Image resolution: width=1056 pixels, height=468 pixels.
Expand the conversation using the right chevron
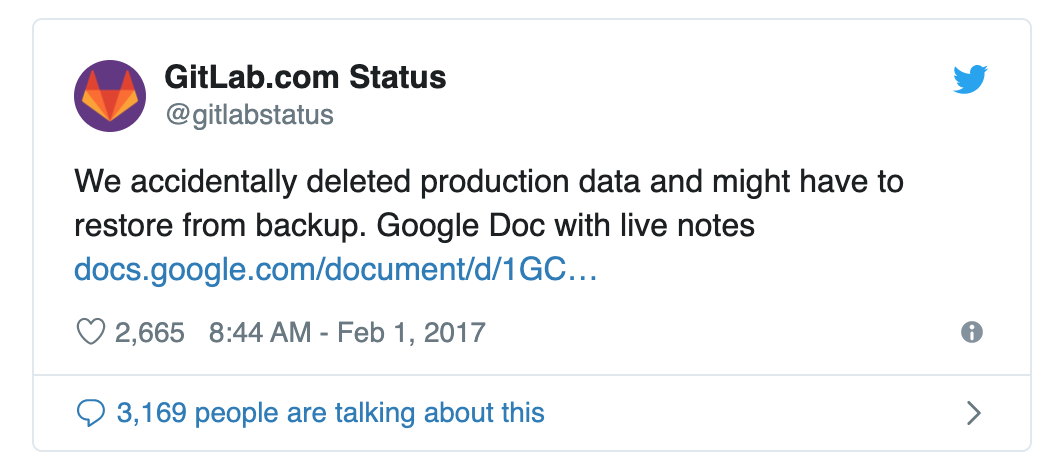click(x=973, y=413)
